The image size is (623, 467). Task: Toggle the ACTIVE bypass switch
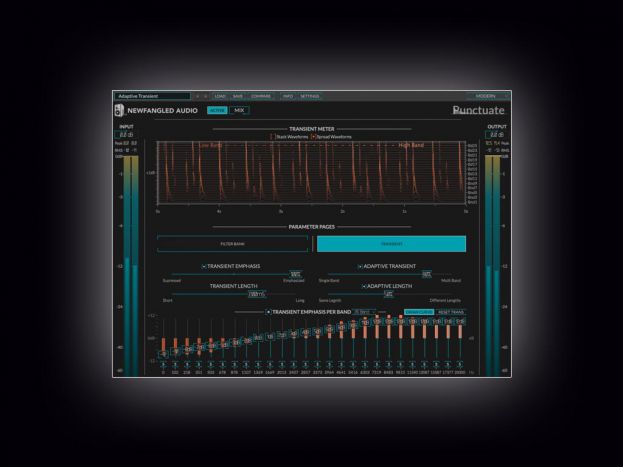[217, 110]
